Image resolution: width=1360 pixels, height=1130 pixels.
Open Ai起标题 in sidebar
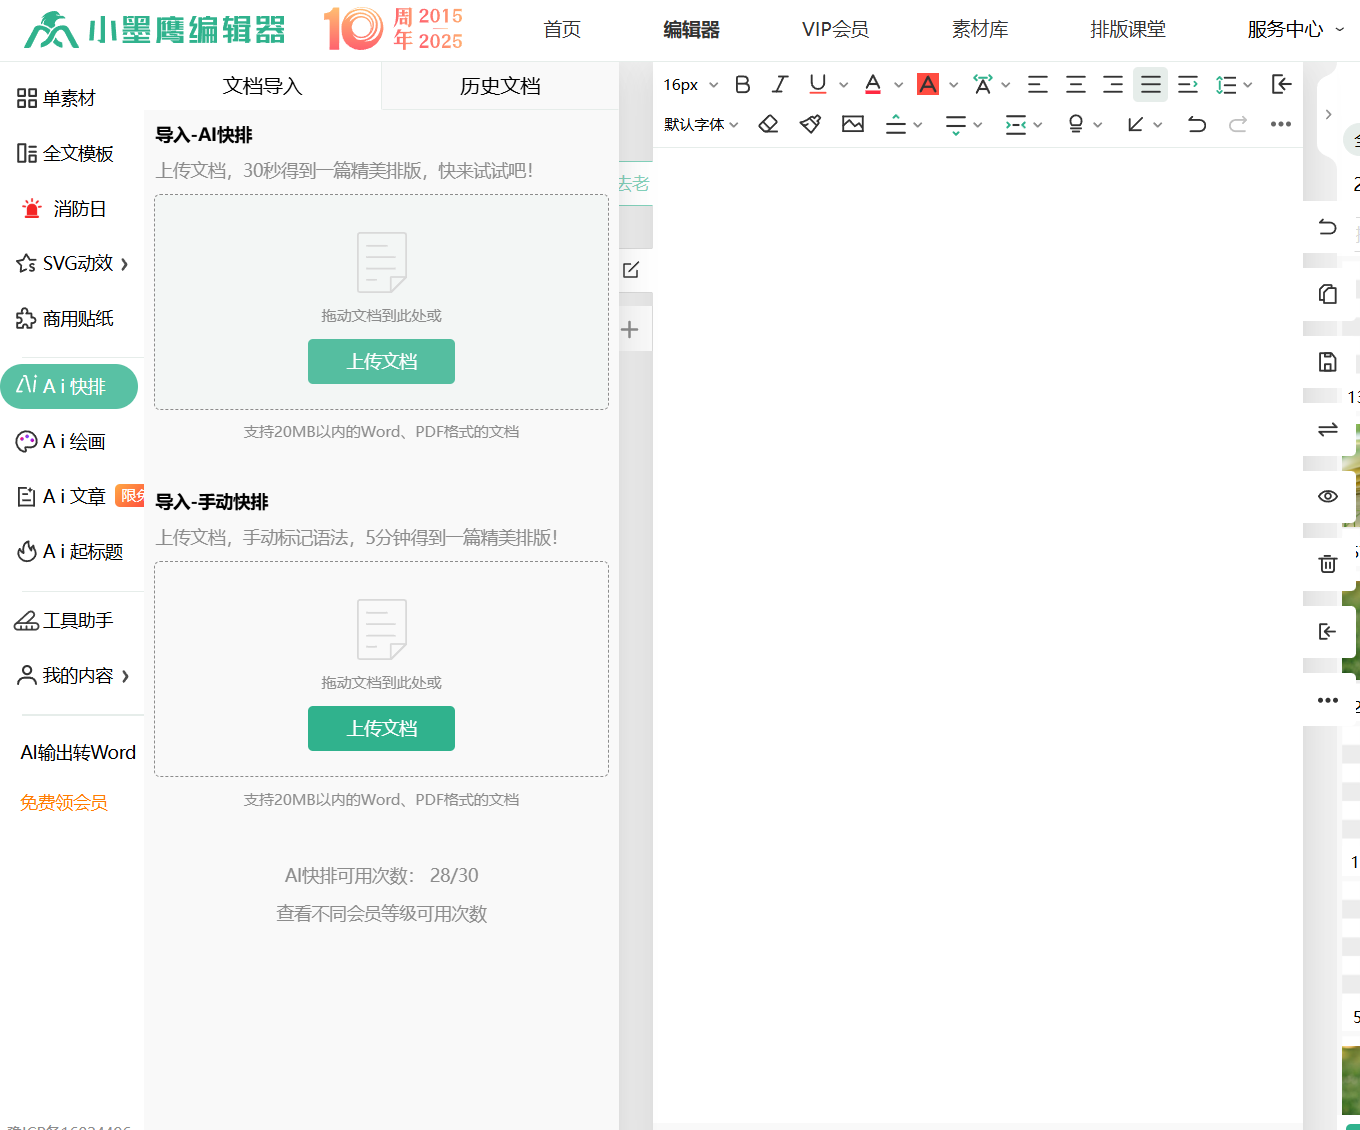point(70,551)
